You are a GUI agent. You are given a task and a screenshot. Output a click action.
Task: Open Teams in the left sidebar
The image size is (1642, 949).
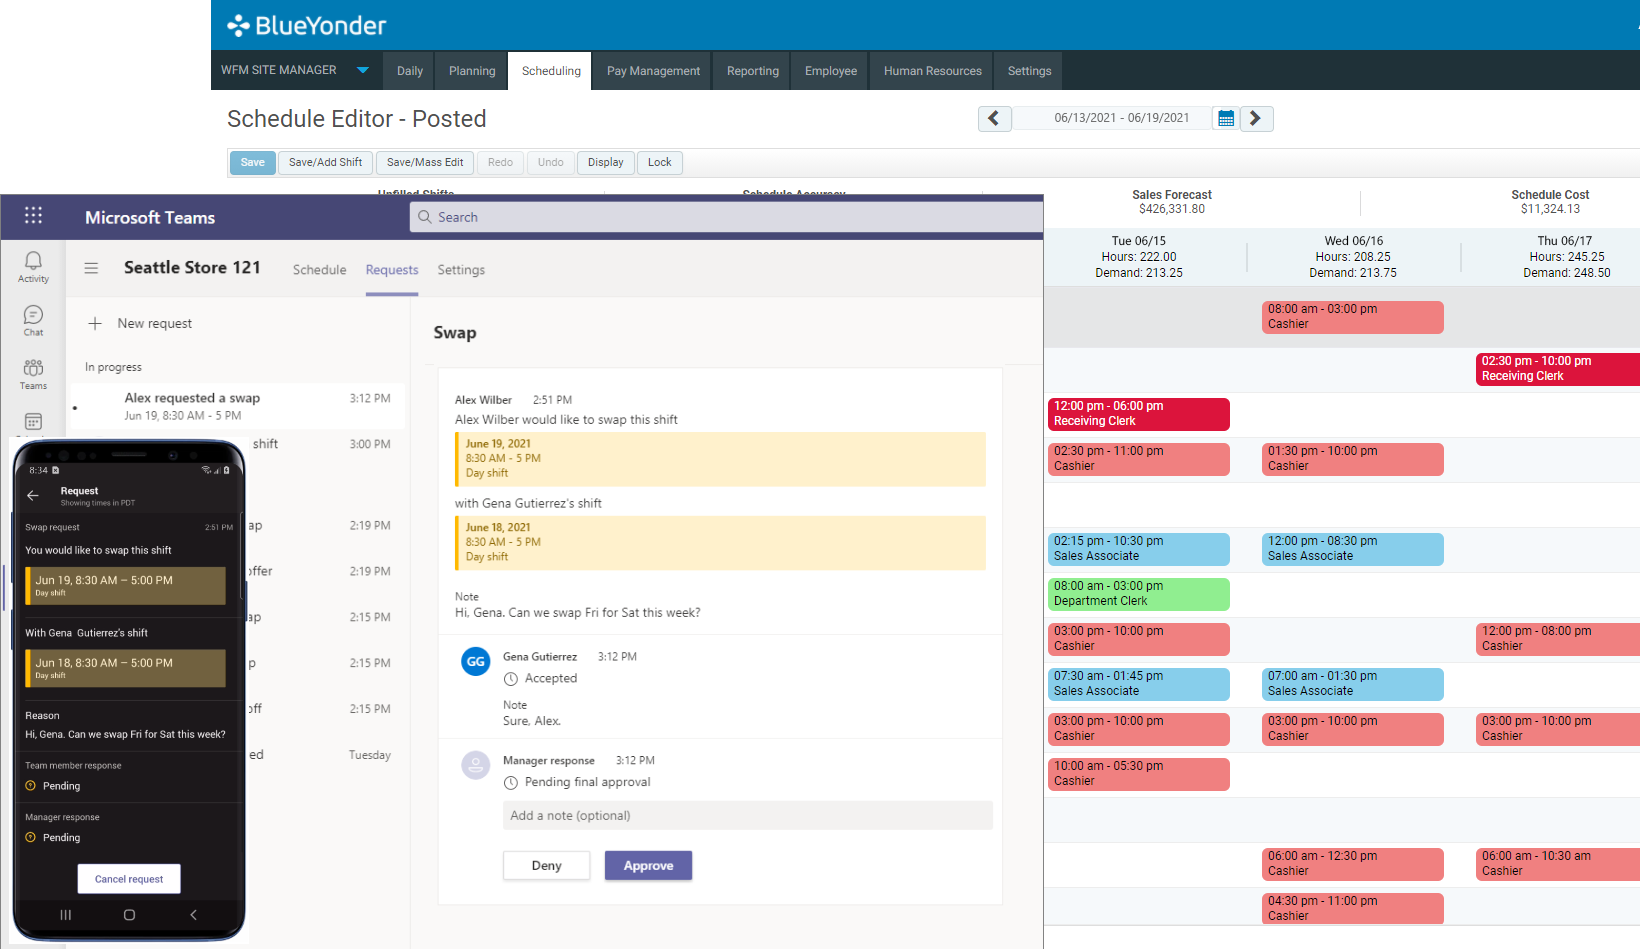[33, 374]
